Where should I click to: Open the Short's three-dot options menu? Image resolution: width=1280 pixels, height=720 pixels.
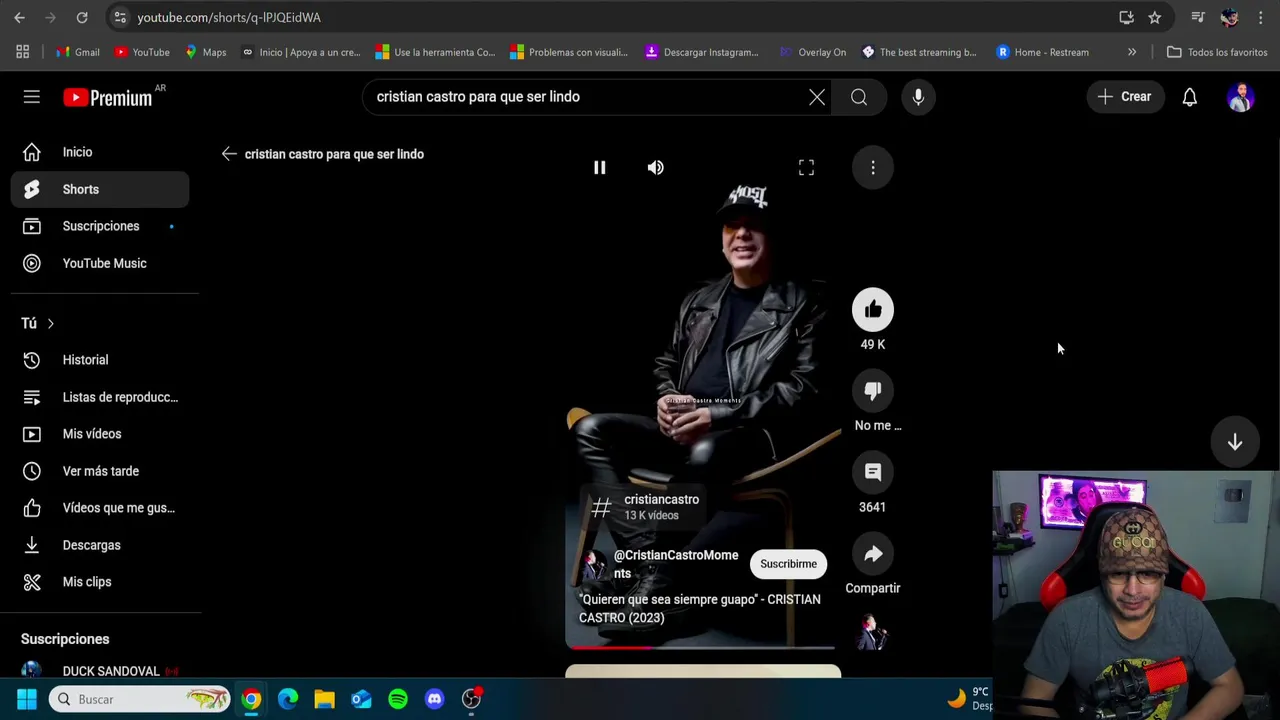pyautogui.click(x=873, y=168)
